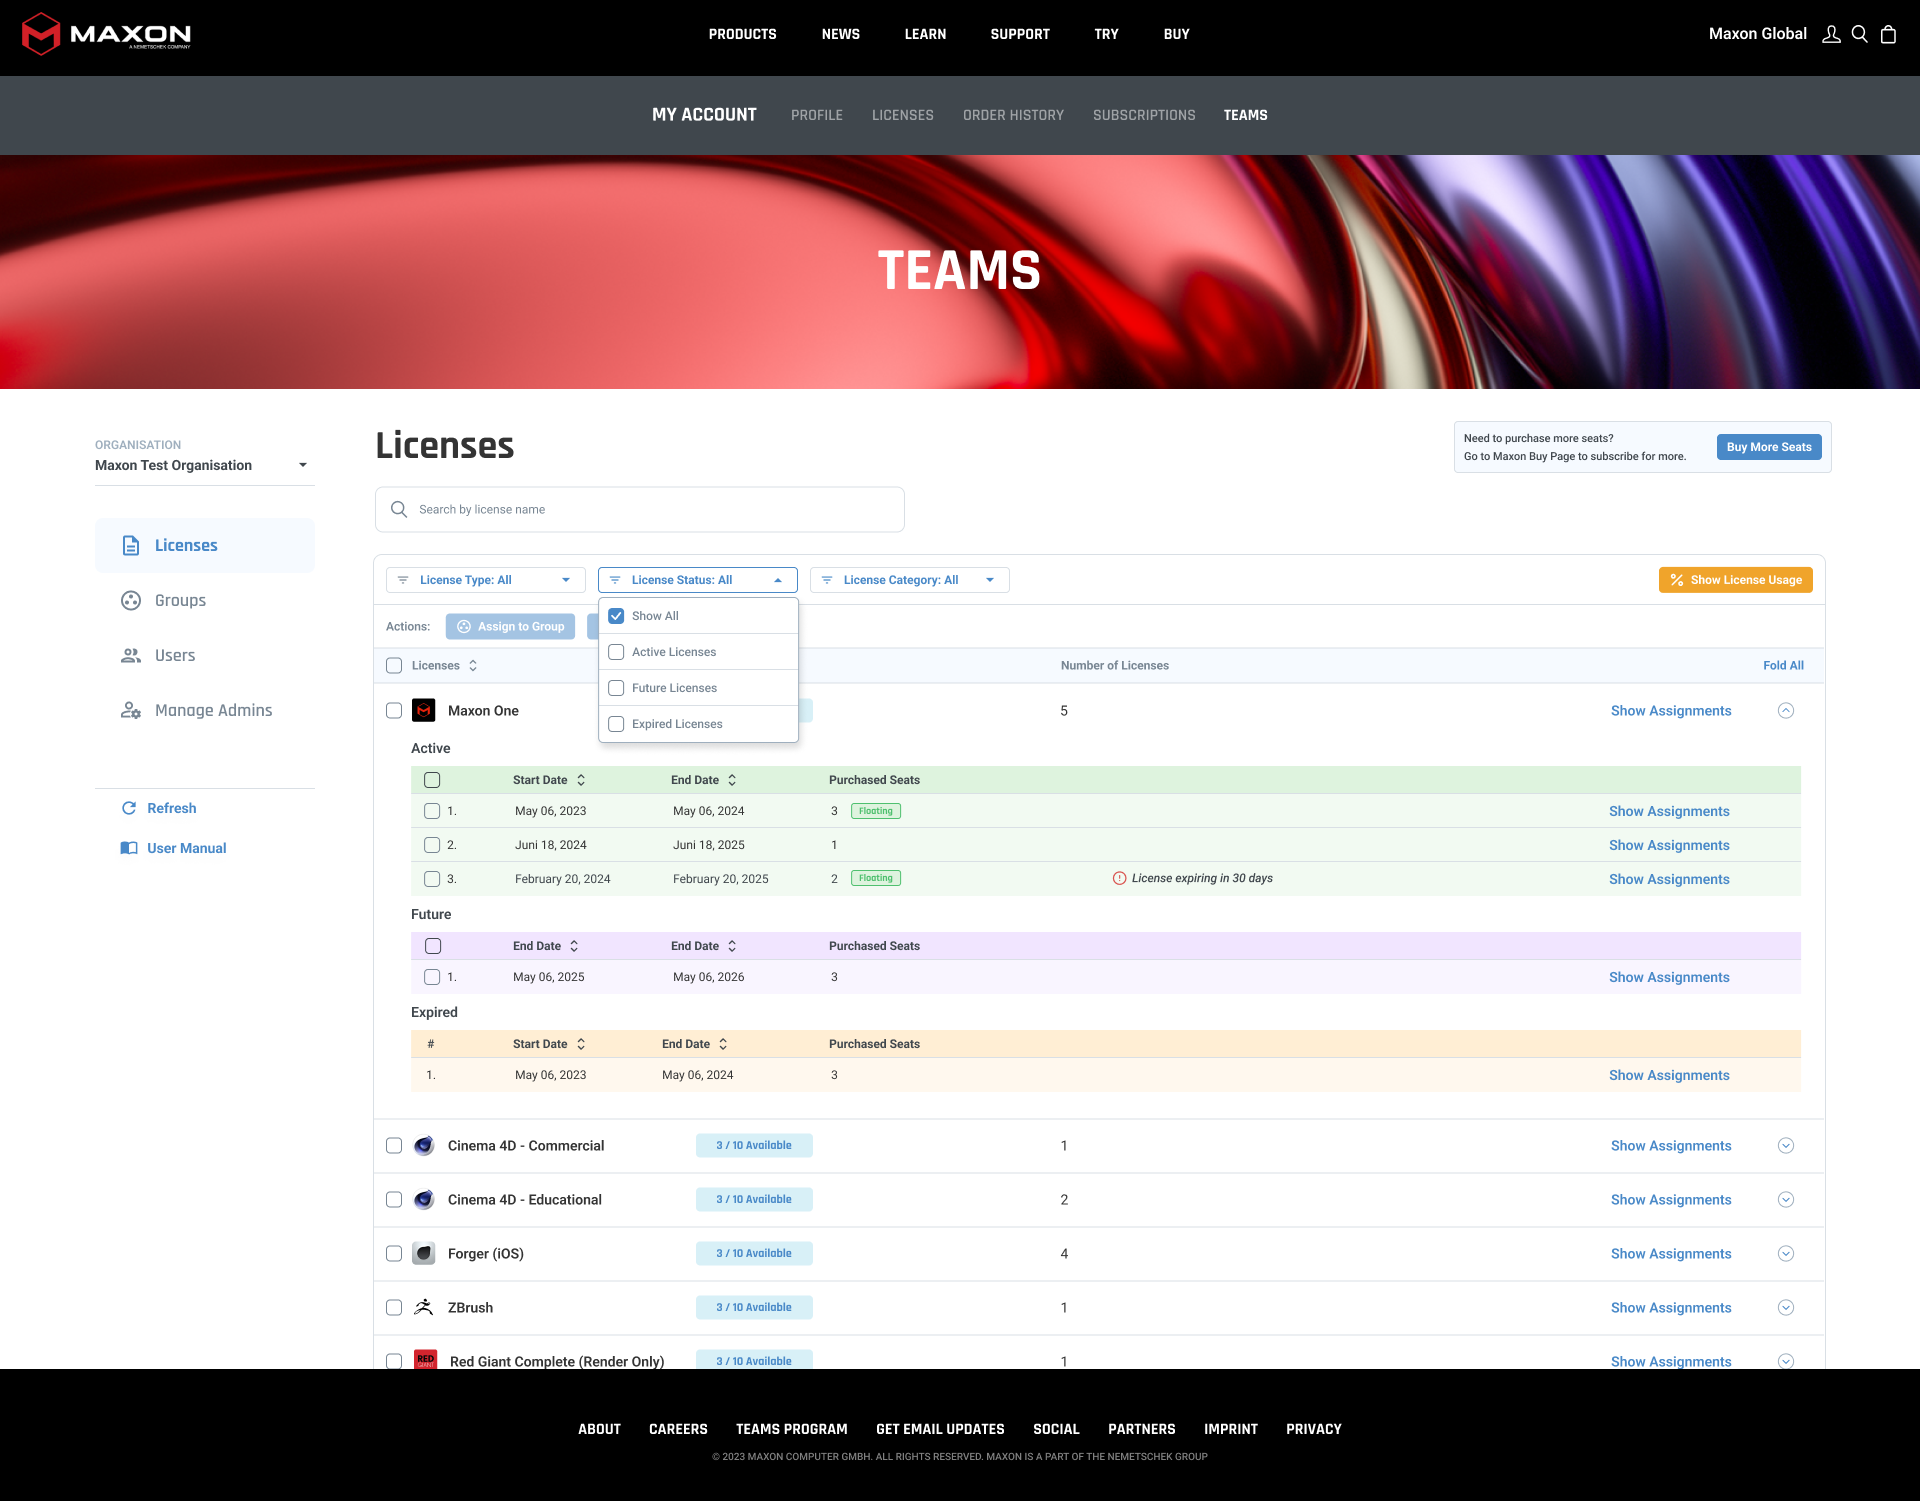
Task: Expand the Cinema 4D - Commercial row
Action: coord(1786,1145)
